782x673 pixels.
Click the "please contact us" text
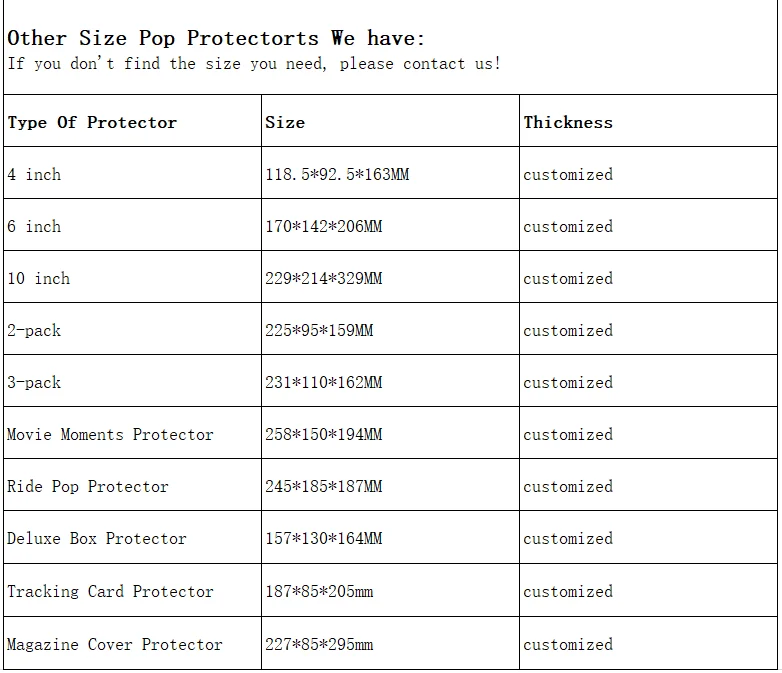419,64
